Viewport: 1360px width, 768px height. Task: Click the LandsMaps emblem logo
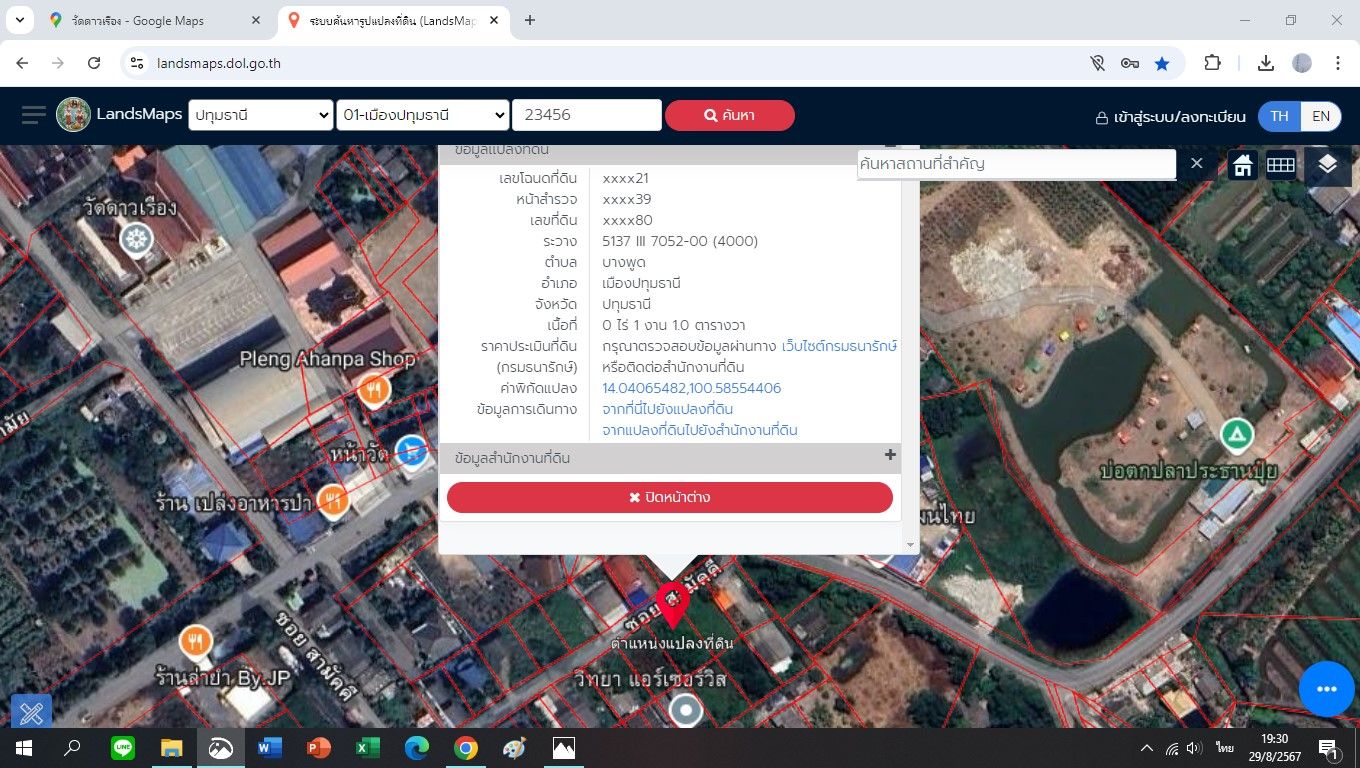(x=73, y=115)
